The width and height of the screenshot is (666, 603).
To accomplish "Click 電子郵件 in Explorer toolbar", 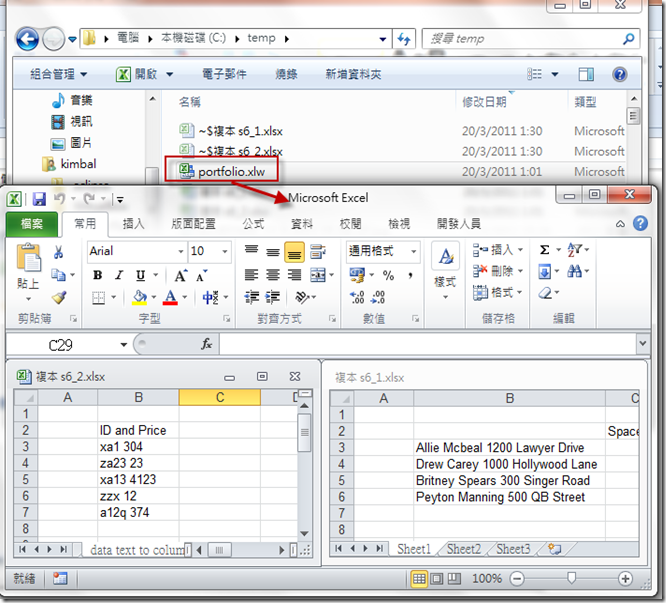I will point(224,74).
